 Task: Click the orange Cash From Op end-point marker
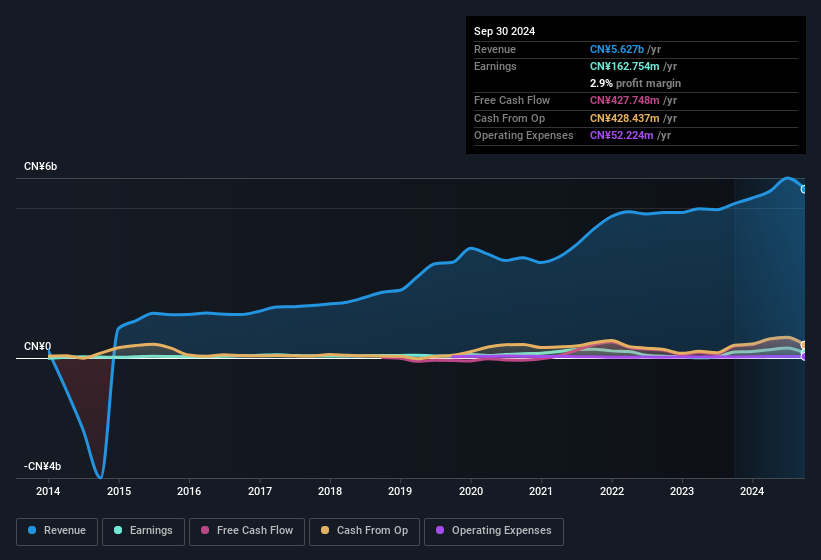(804, 345)
